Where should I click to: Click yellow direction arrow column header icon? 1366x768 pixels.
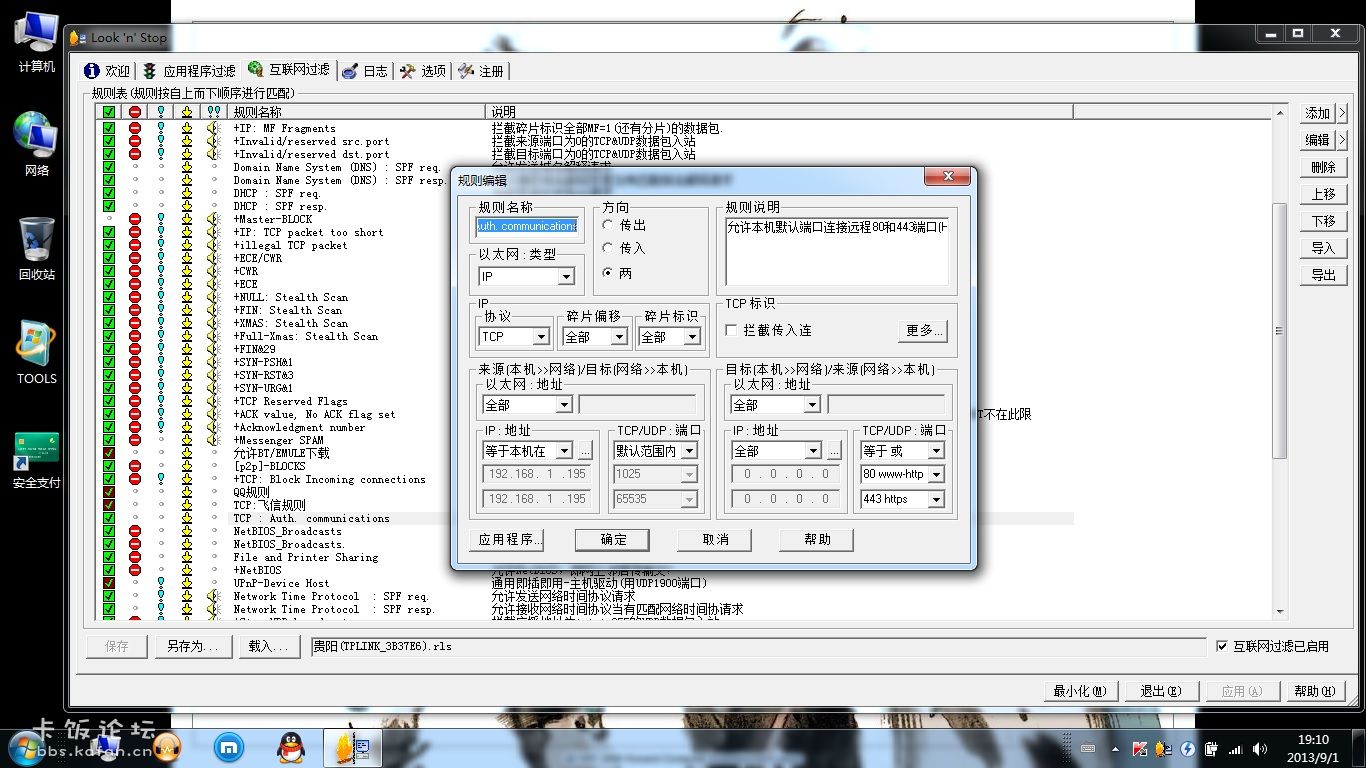coord(187,112)
